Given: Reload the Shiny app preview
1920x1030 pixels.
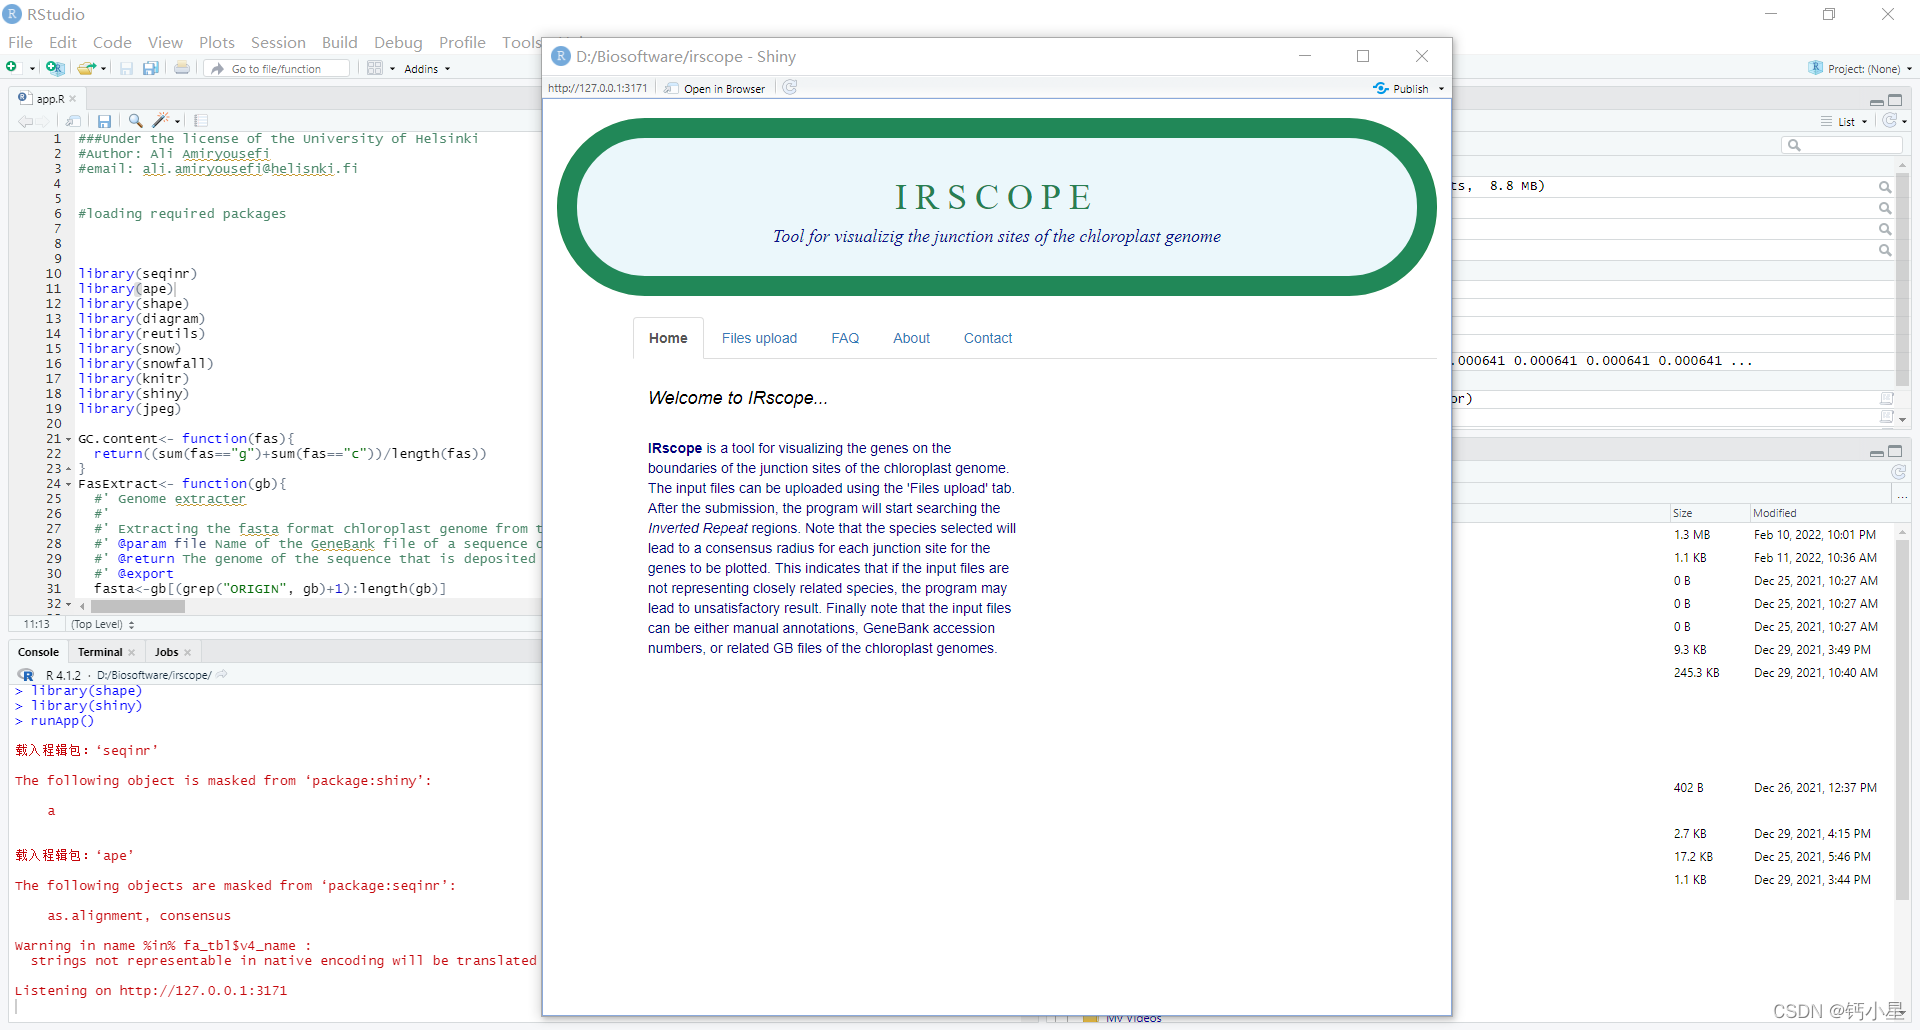Looking at the screenshot, I should 789,88.
